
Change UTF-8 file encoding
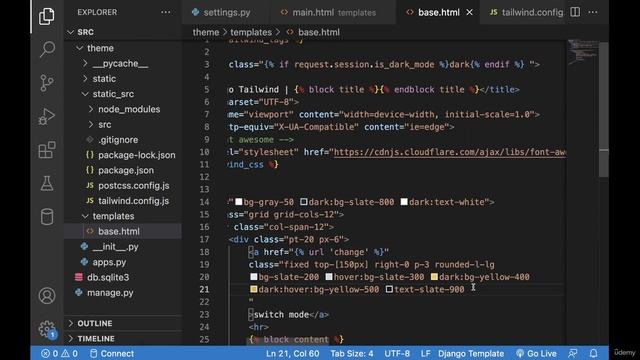coord(397,353)
